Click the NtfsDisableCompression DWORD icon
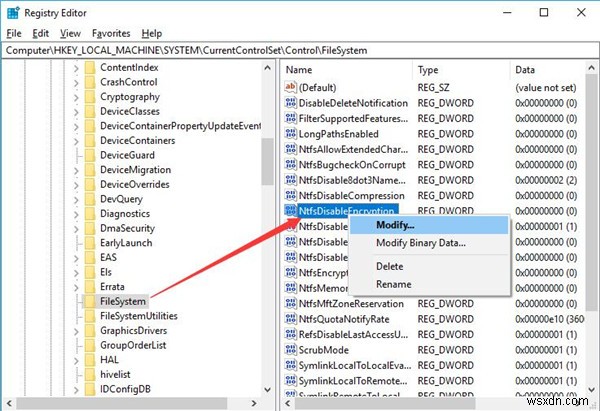The width and height of the screenshot is (600, 411). point(290,195)
